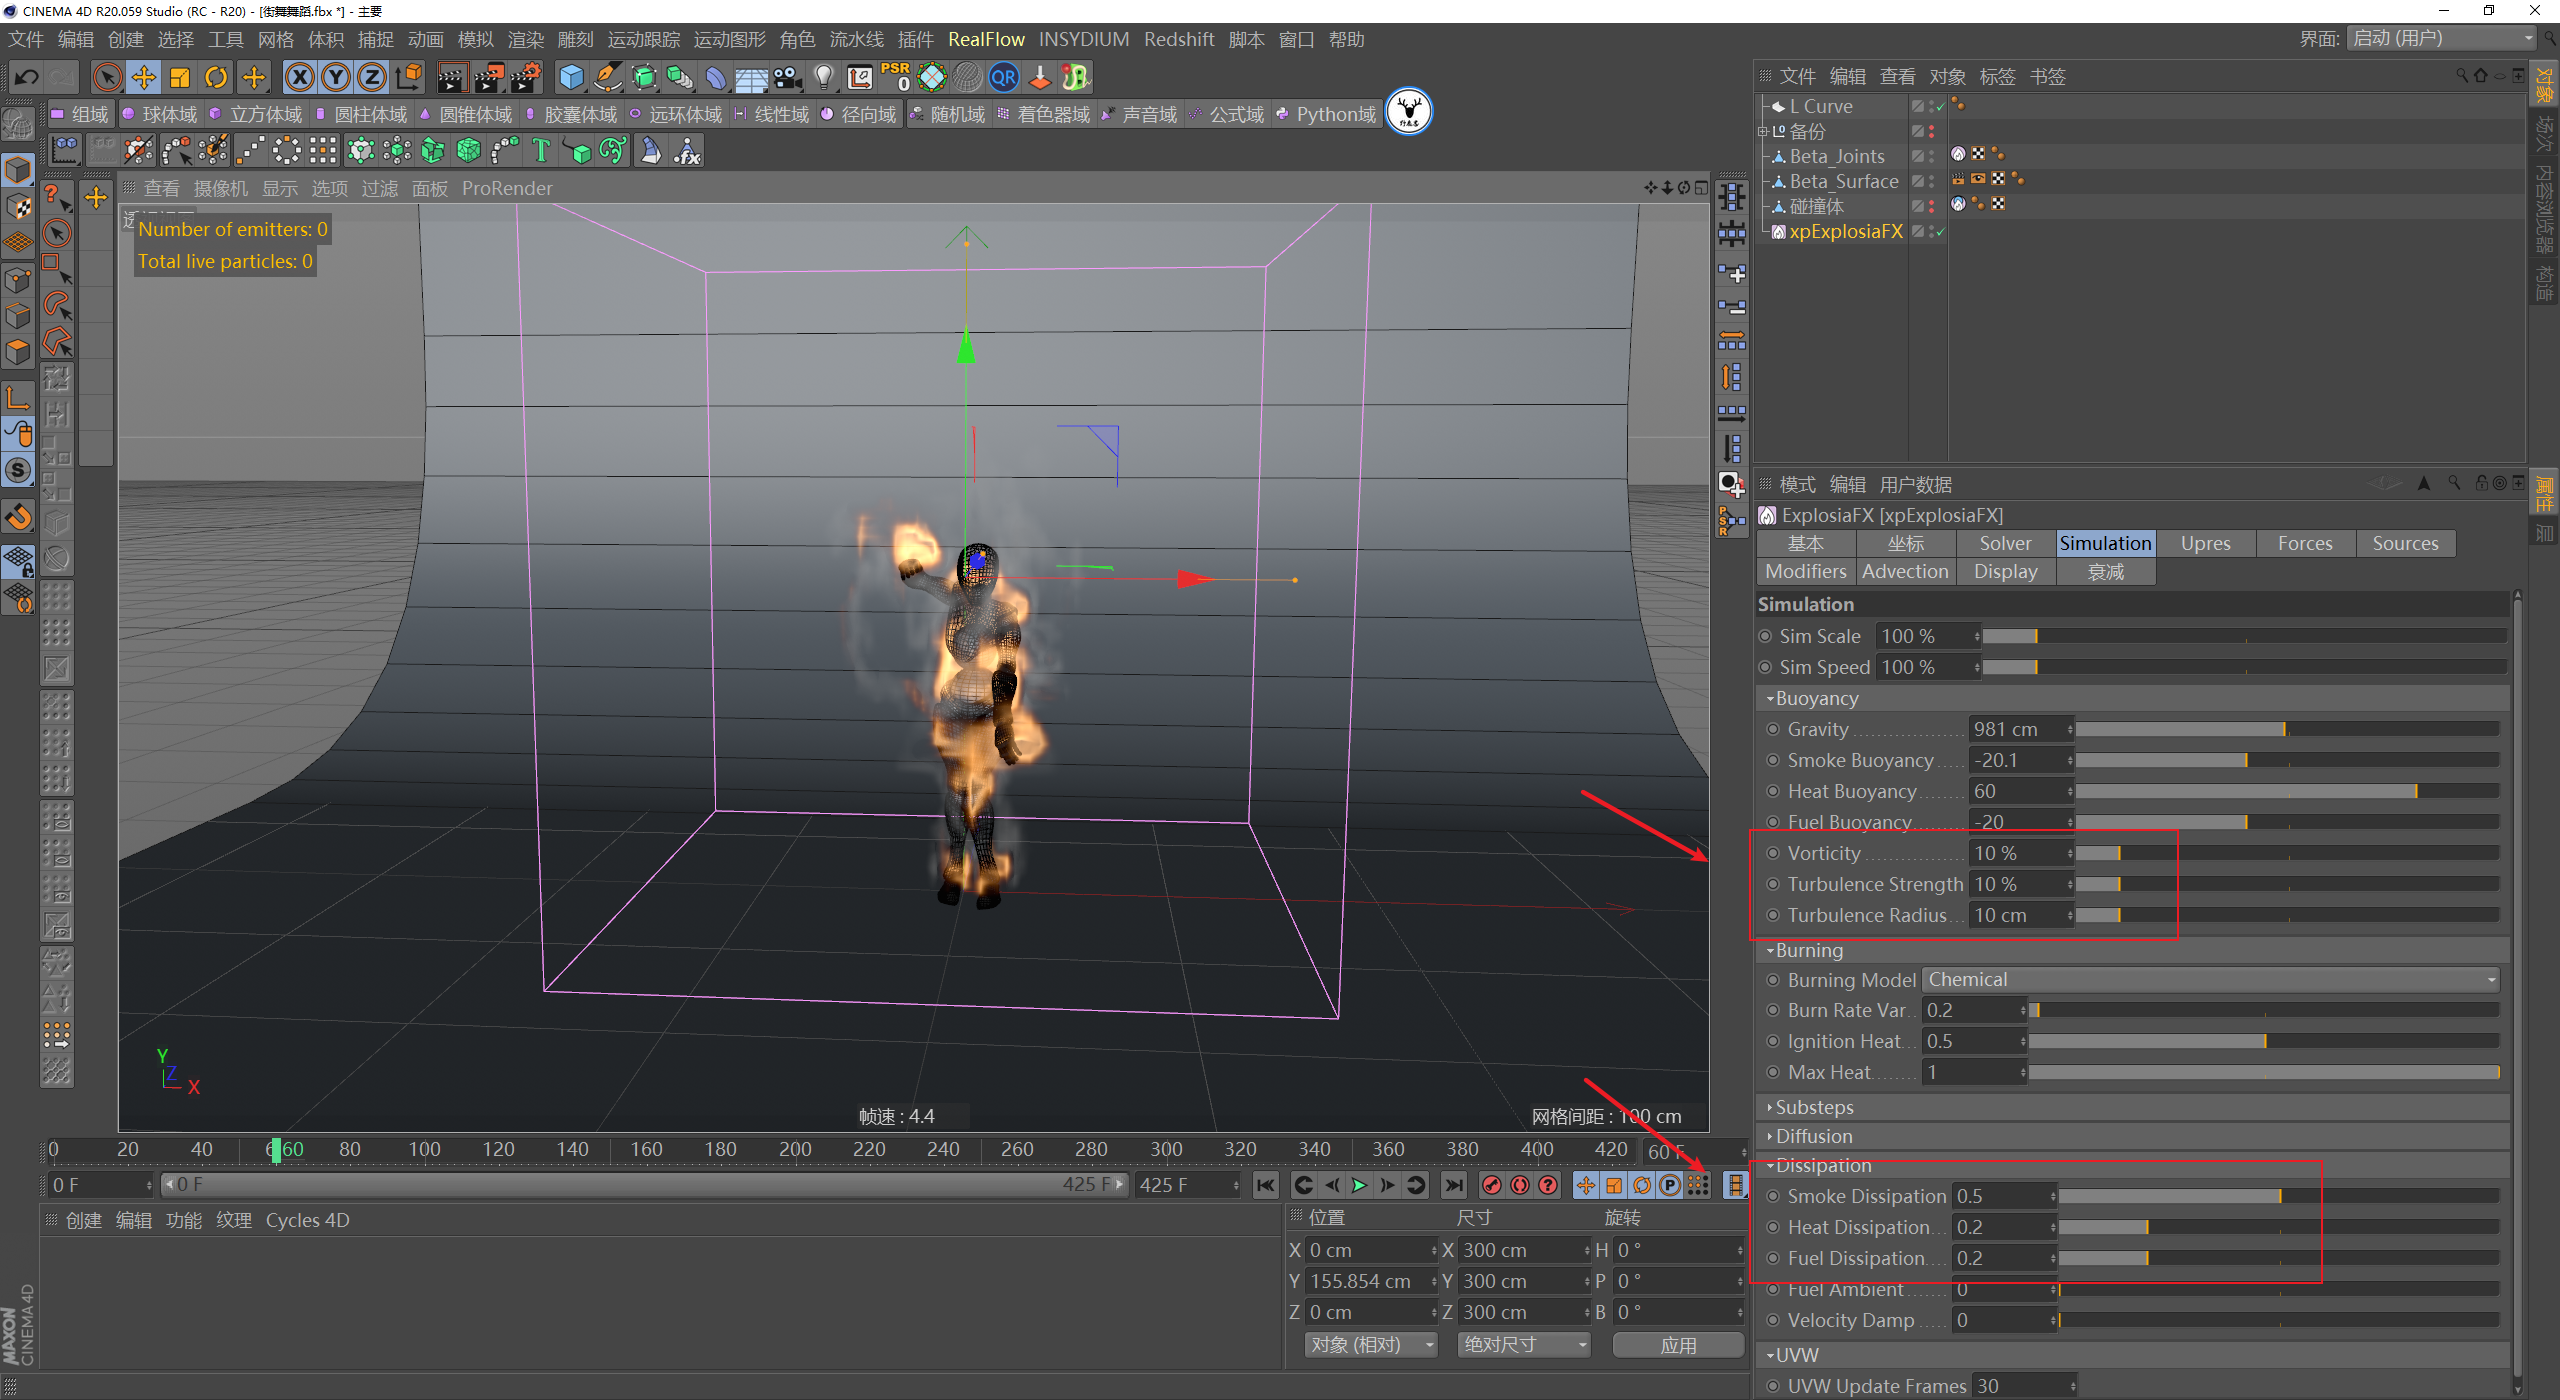Click the Camera object icon
The image size is (2560, 1400).
coord(787,77)
